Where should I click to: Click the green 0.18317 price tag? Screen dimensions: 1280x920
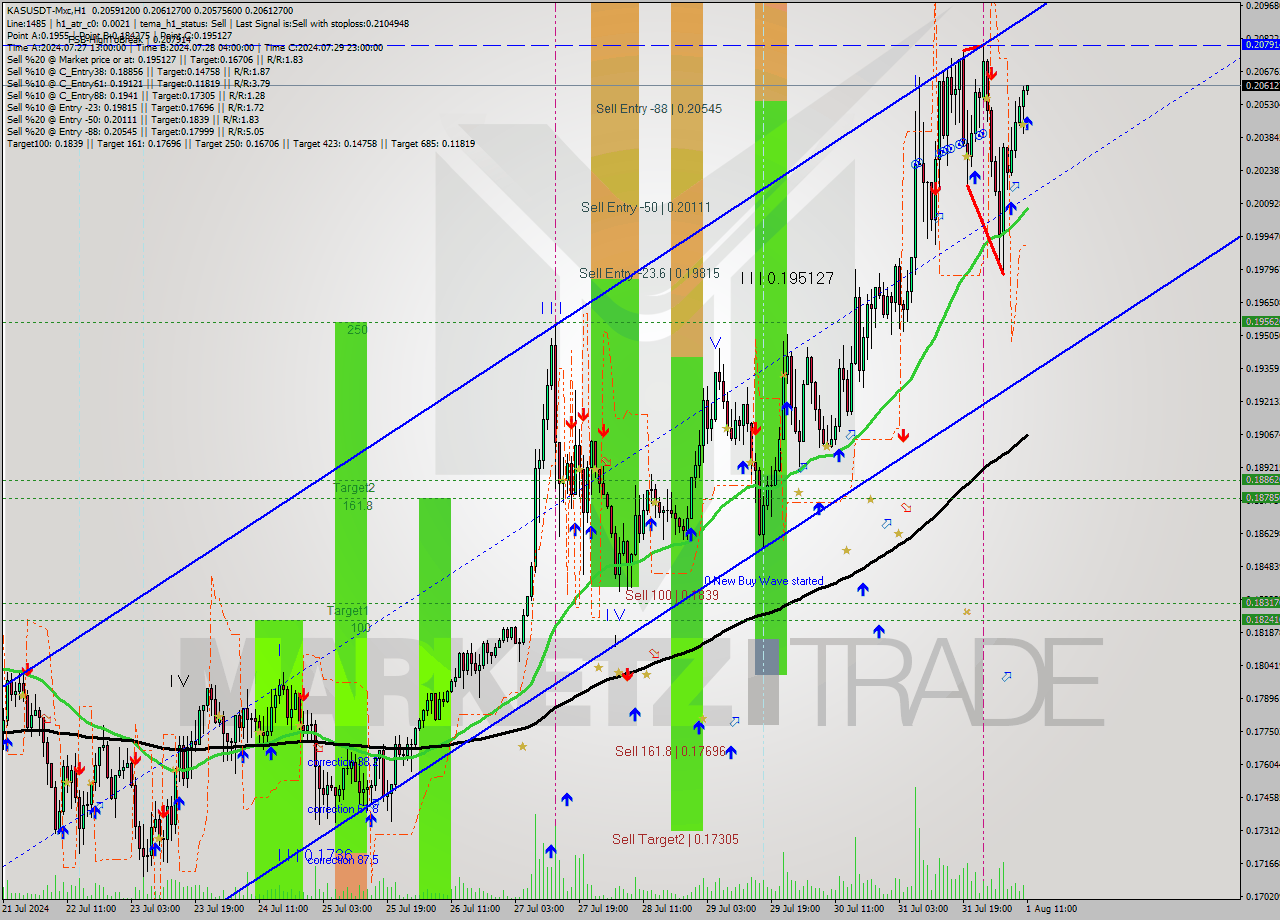tap(1260, 602)
